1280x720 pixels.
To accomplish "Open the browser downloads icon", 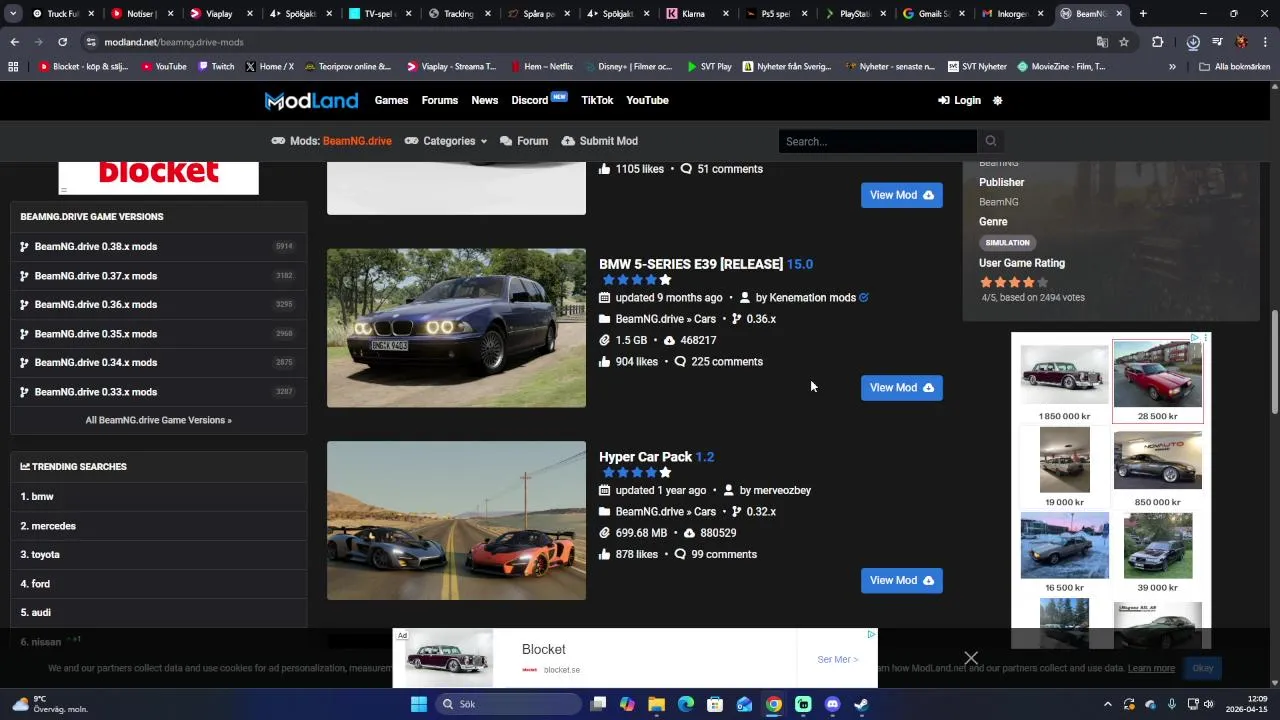I will pyautogui.click(x=1193, y=42).
